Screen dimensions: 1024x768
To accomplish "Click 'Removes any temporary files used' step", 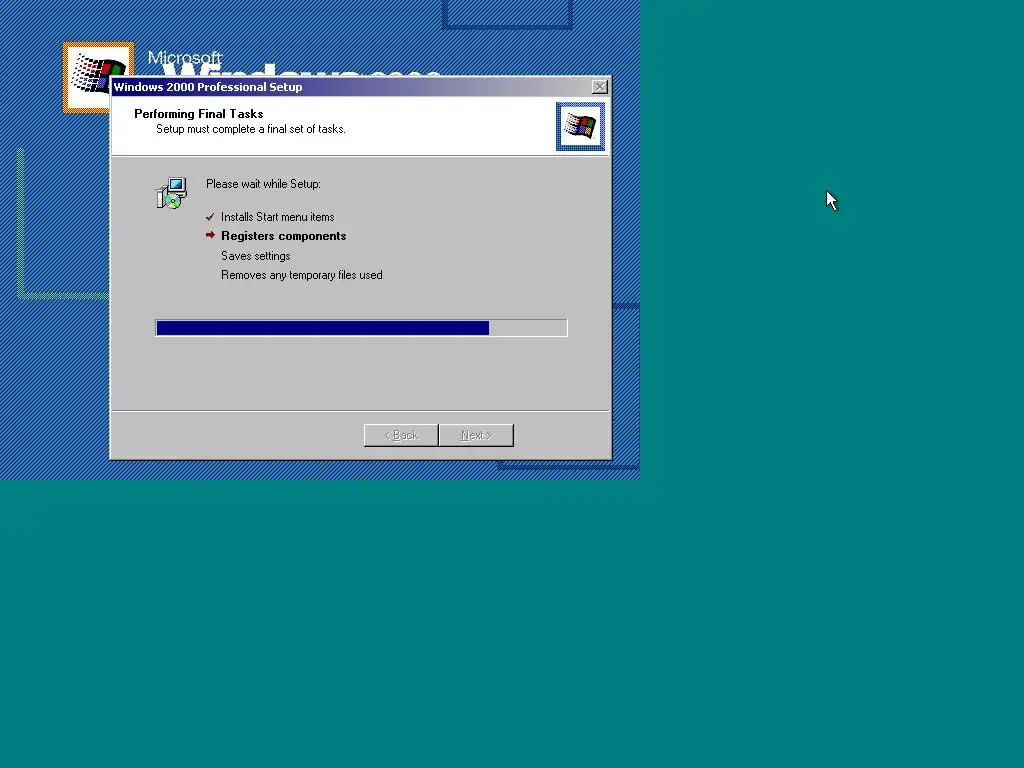I will [302, 275].
